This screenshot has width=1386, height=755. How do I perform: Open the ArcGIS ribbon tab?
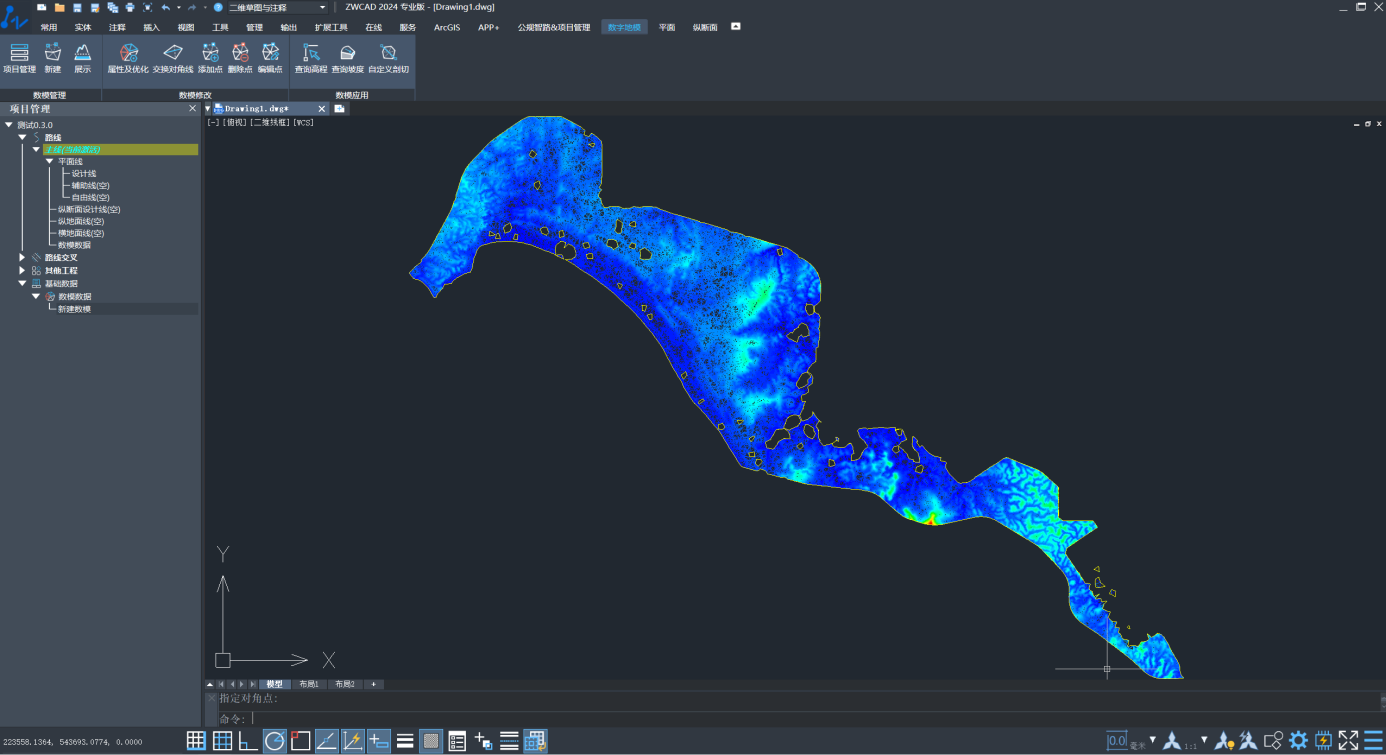pos(447,27)
